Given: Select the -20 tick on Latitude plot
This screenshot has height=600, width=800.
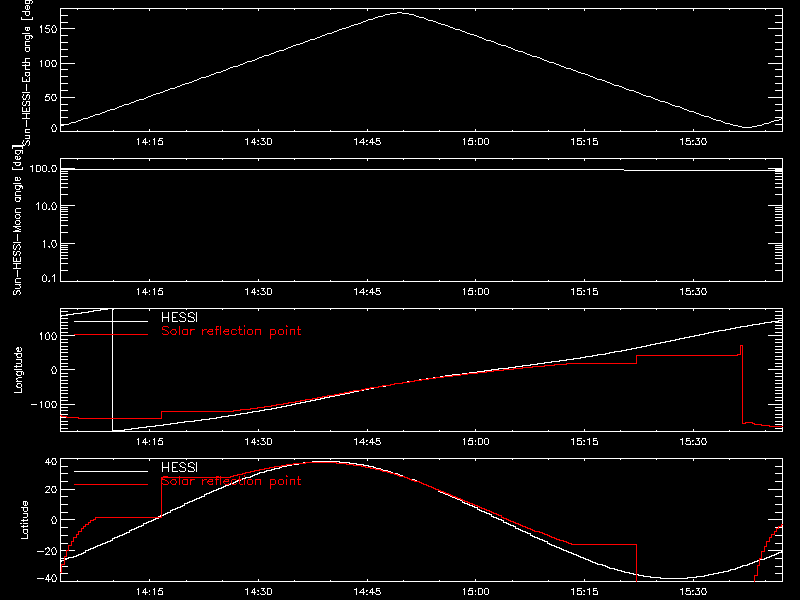Looking at the screenshot, I should click(47, 551).
